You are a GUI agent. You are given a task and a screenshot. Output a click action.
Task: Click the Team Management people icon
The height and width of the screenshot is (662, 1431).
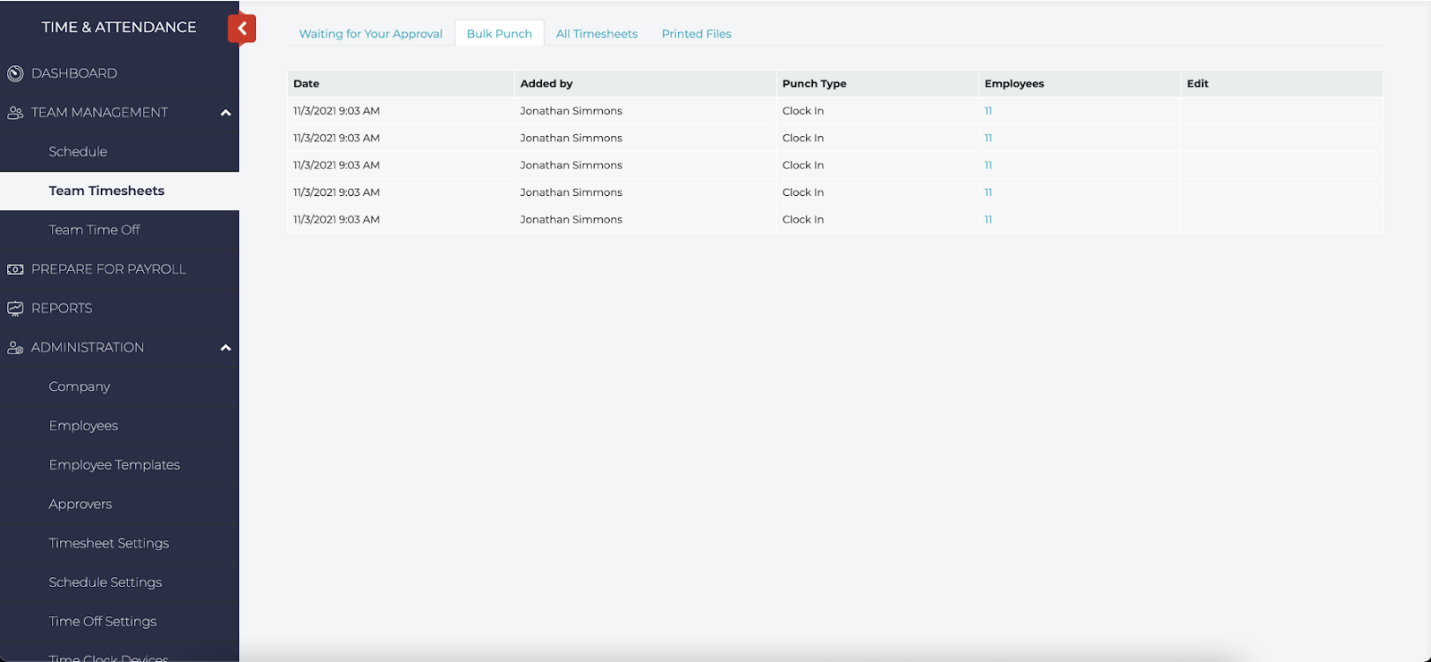(x=14, y=112)
